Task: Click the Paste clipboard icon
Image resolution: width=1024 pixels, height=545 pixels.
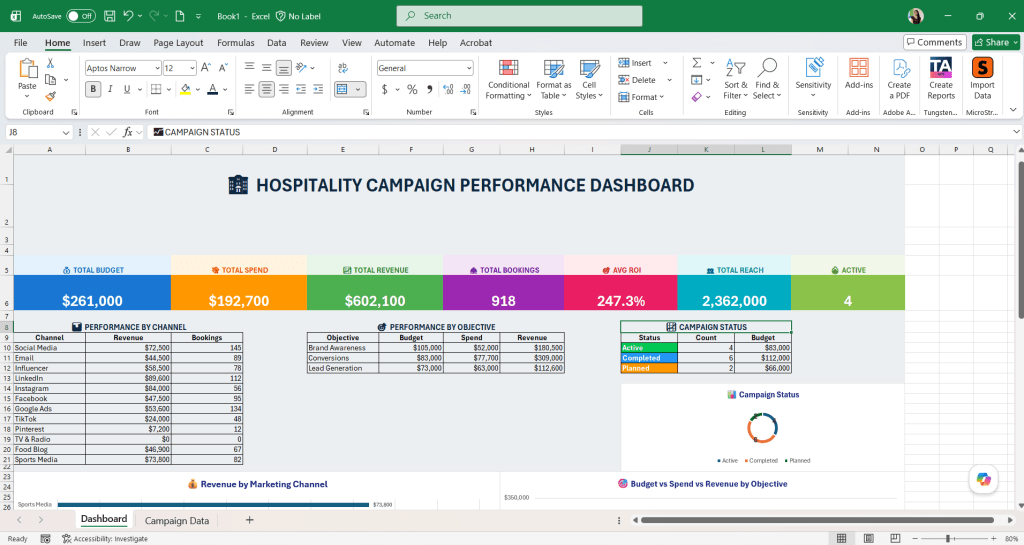Action: coord(27,69)
